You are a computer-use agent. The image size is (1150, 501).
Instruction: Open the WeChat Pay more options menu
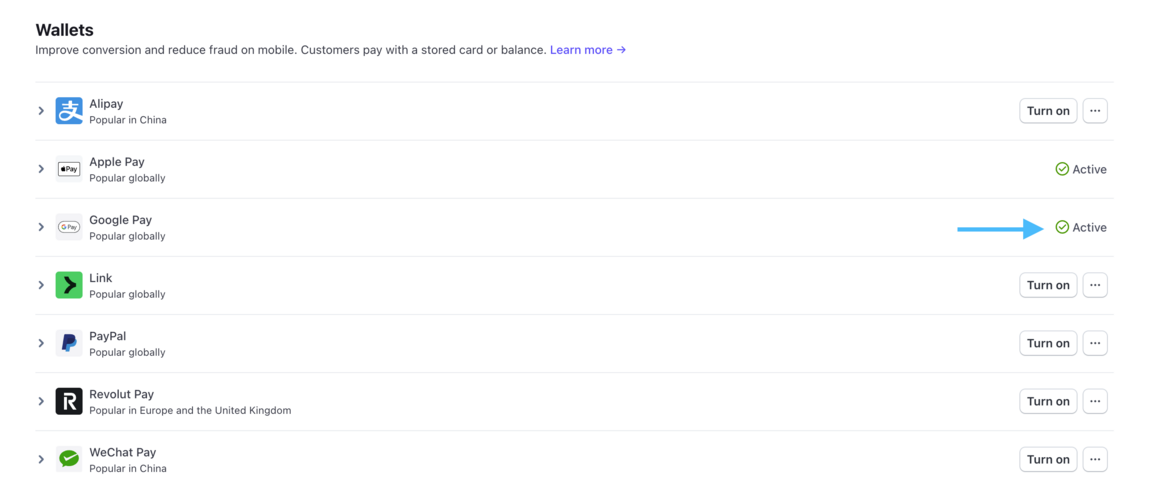tap(1095, 459)
